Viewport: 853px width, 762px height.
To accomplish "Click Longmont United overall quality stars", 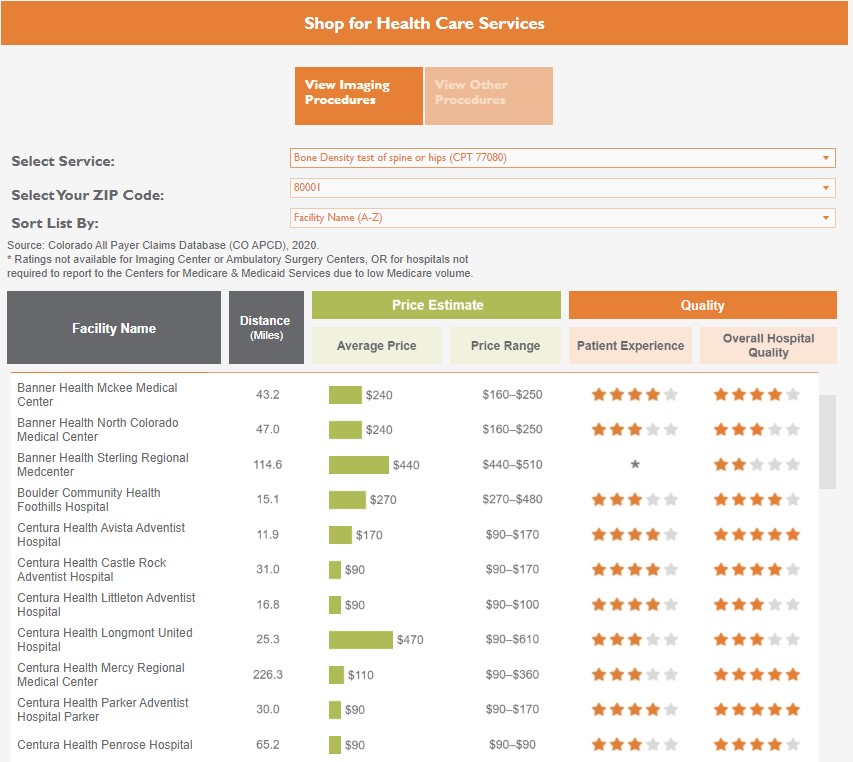I will pos(757,640).
